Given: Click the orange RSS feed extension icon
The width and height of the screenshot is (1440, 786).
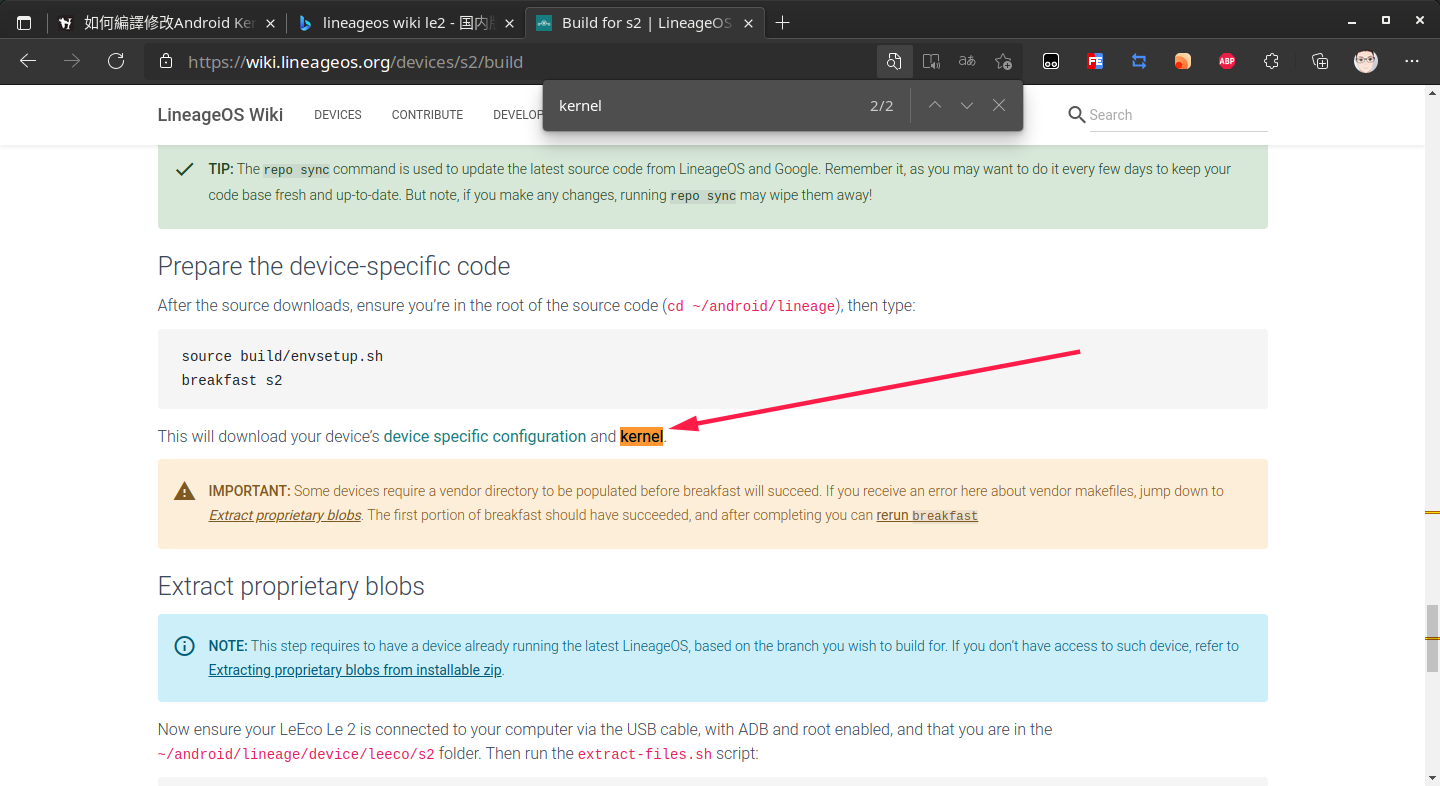Looking at the screenshot, I should click(1182, 62).
